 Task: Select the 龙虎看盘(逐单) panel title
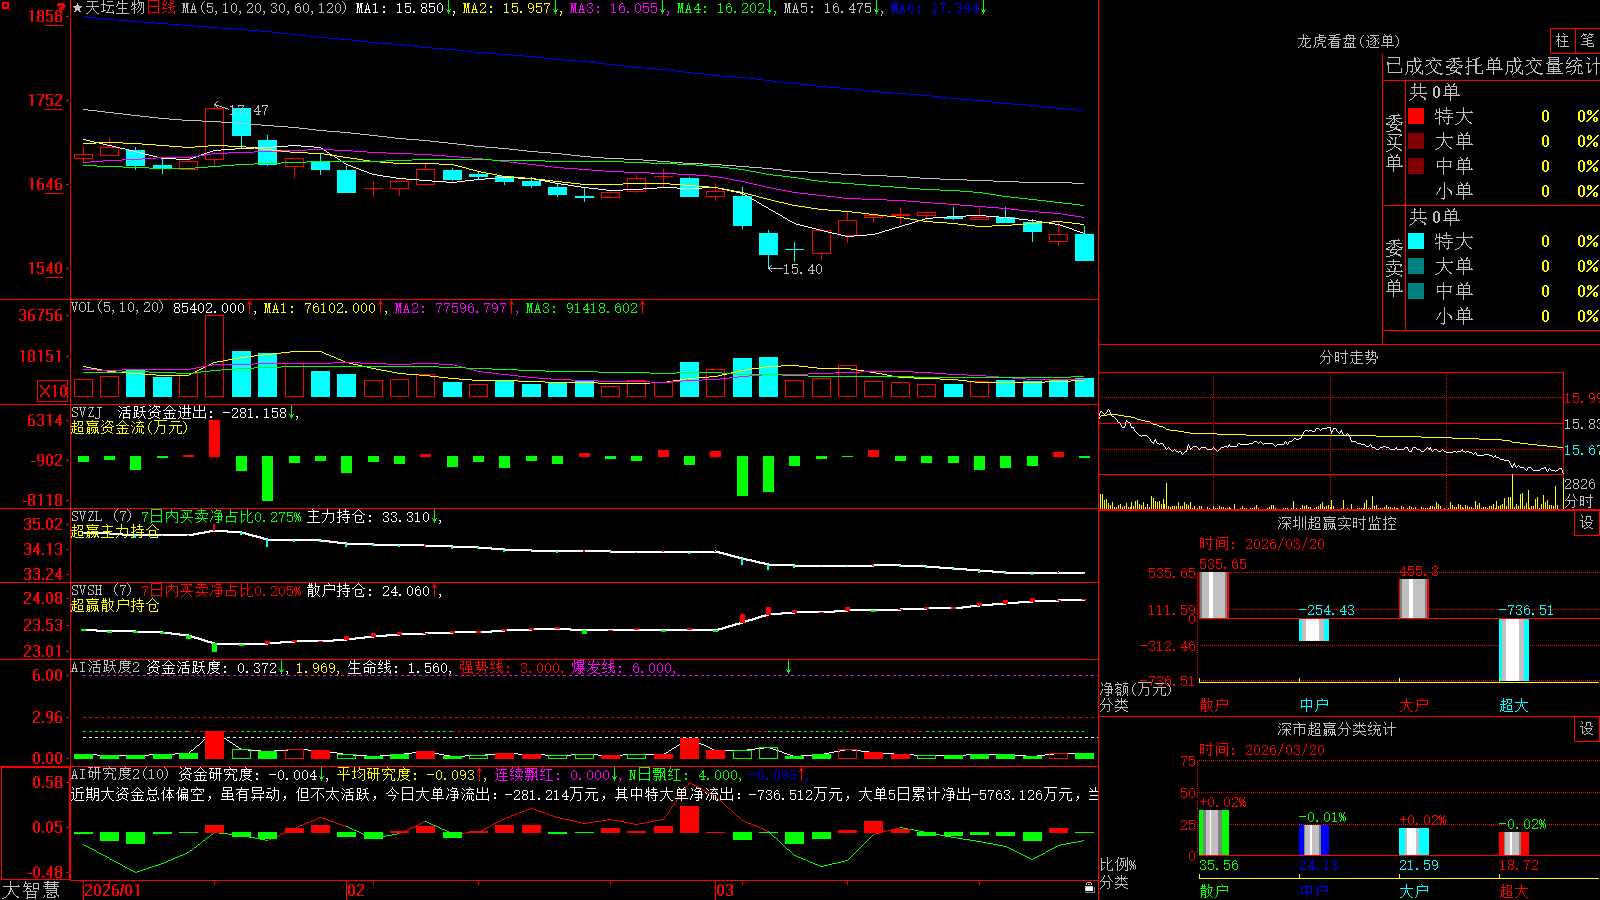[x=1348, y=41]
